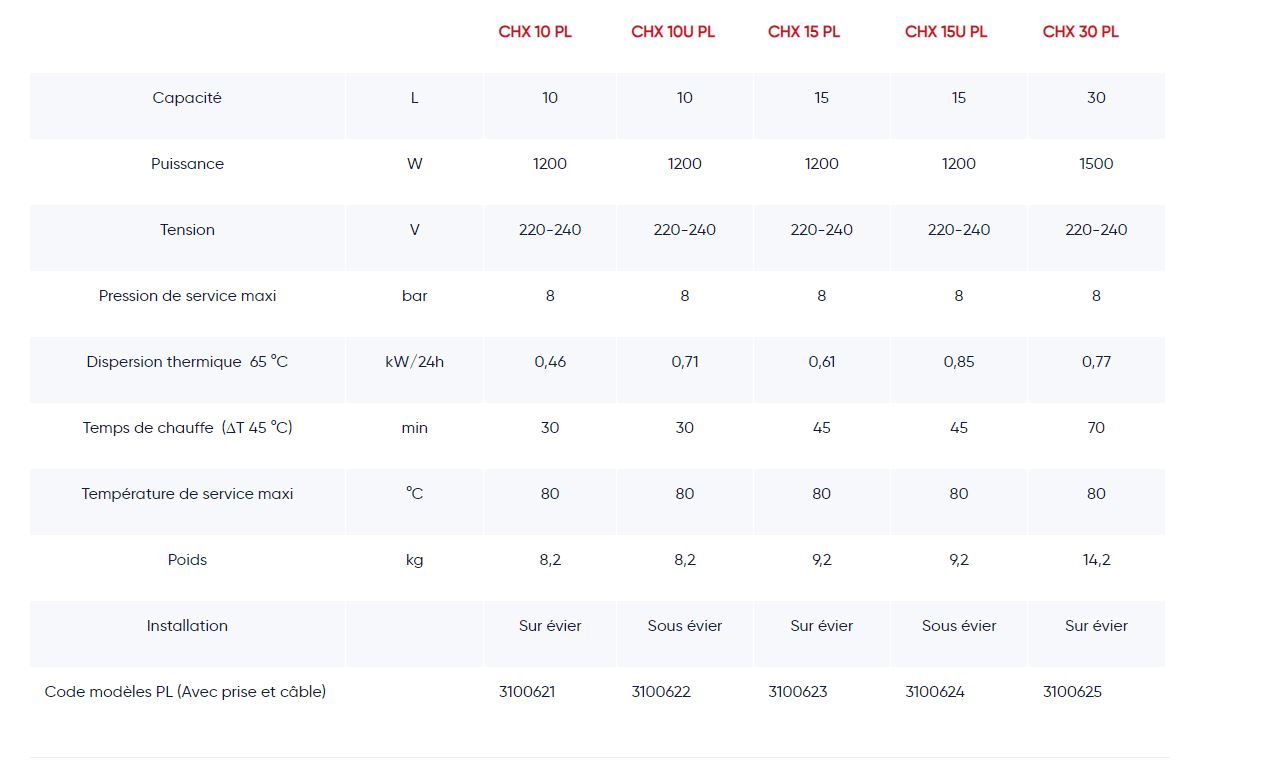Click the Puissance row label
The width and height of the screenshot is (1263, 765).
[187, 164]
